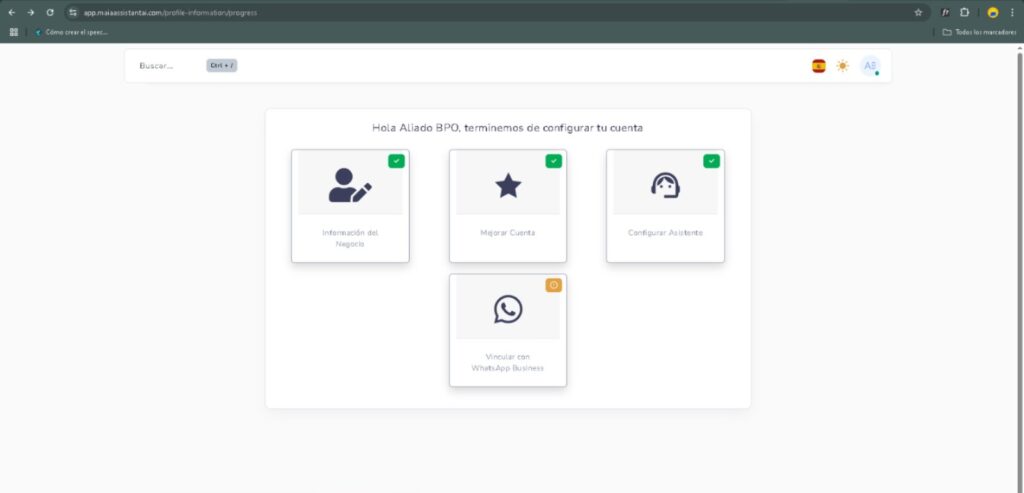Open the "Cómo crear el speec..." bookmark

[72, 32]
